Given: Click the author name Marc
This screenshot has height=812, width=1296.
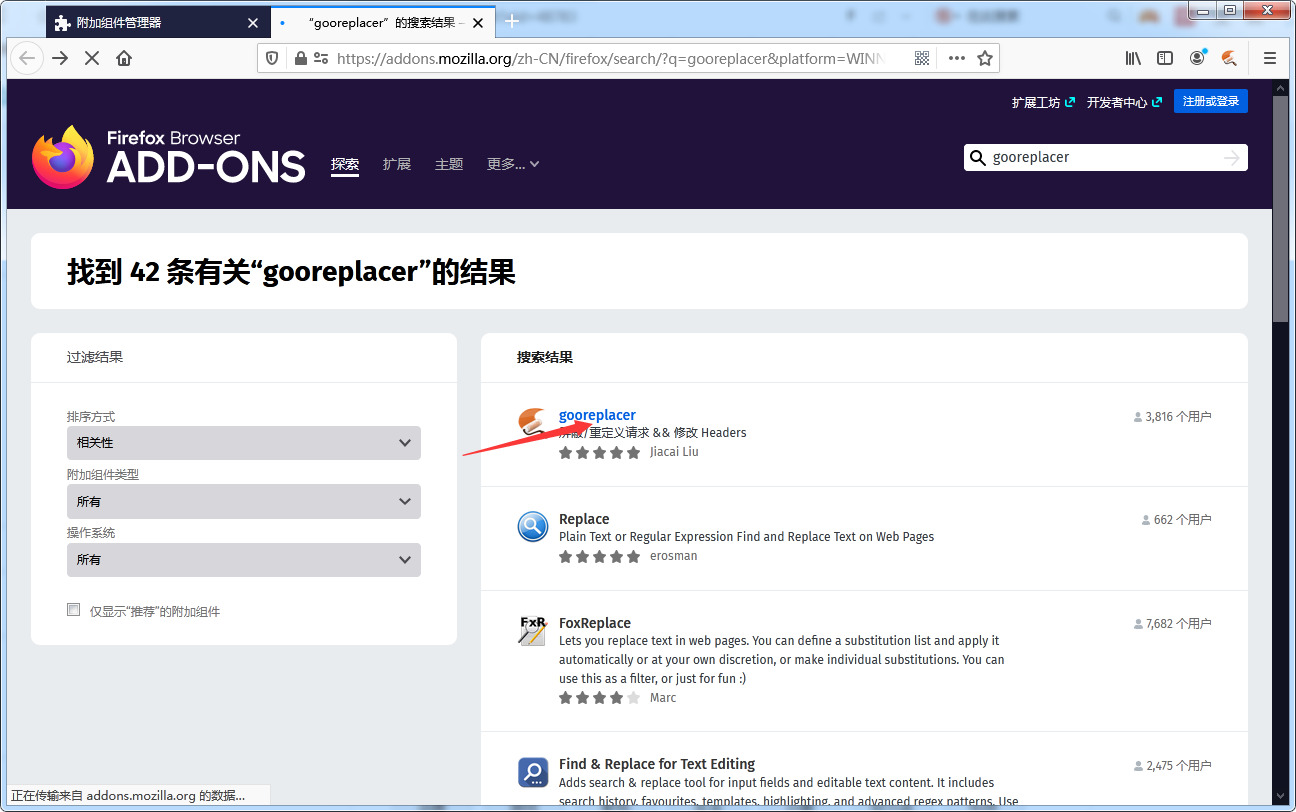Looking at the screenshot, I should click(663, 698).
